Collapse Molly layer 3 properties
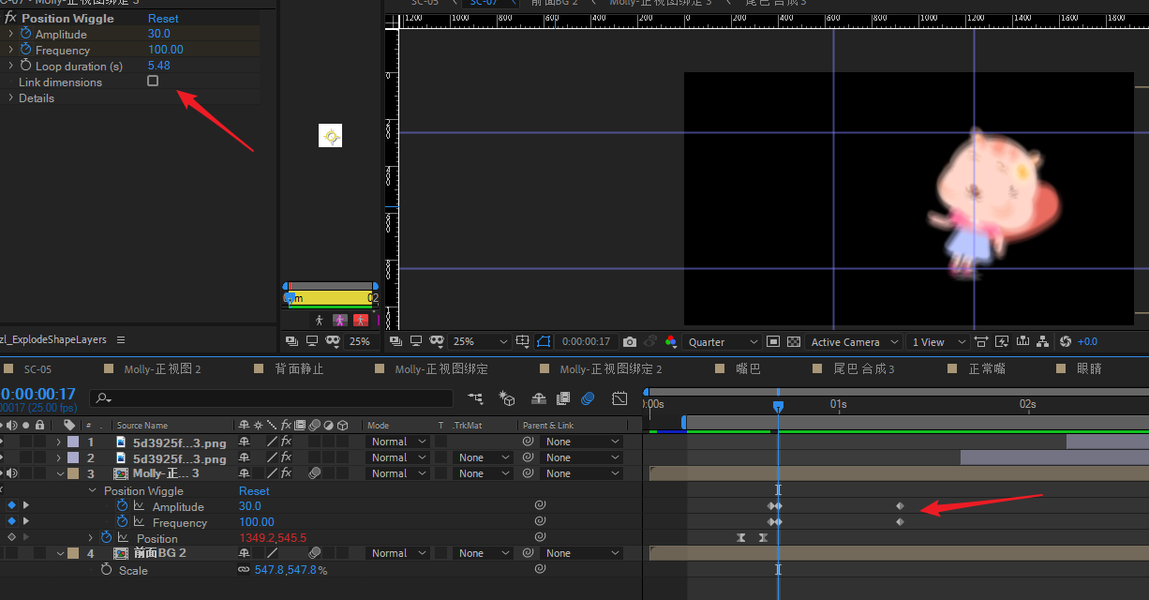1149x600 pixels. tap(60, 474)
